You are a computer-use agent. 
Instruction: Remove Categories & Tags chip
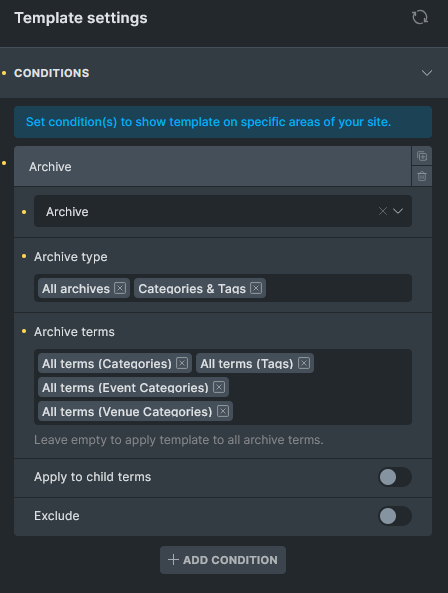tap(256, 288)
